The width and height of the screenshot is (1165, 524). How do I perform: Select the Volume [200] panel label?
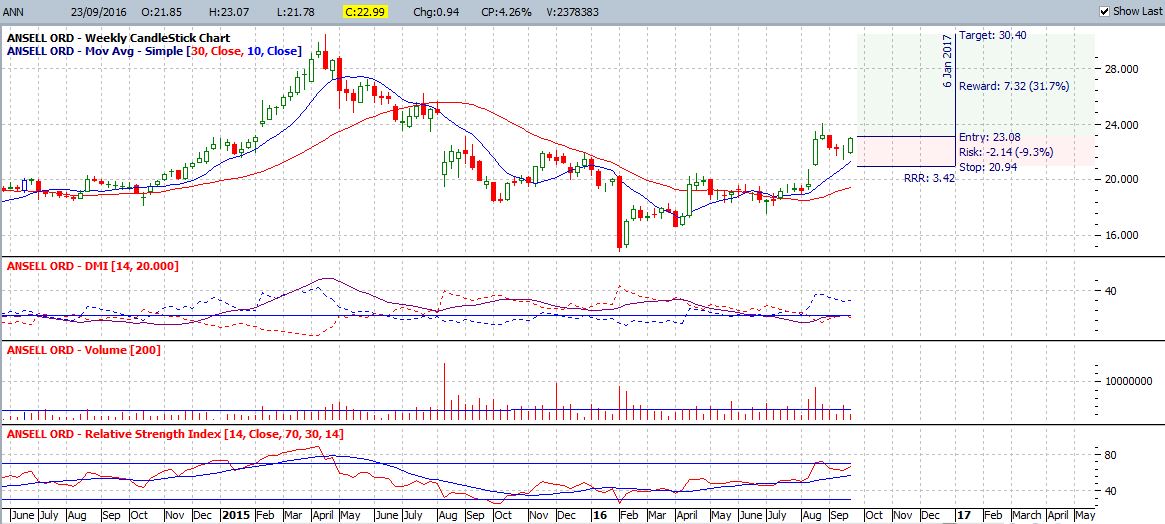pyautogui.click(x=83, y=349)
